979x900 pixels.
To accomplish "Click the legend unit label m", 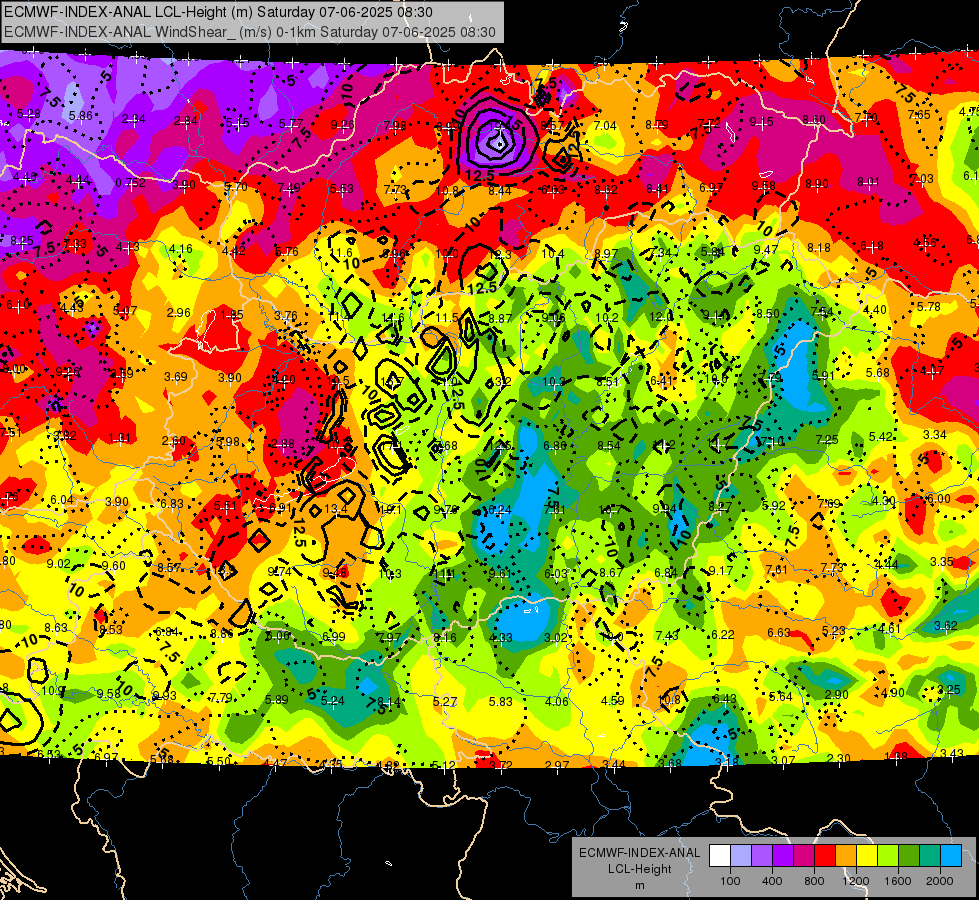I will (x=639, y=885).
